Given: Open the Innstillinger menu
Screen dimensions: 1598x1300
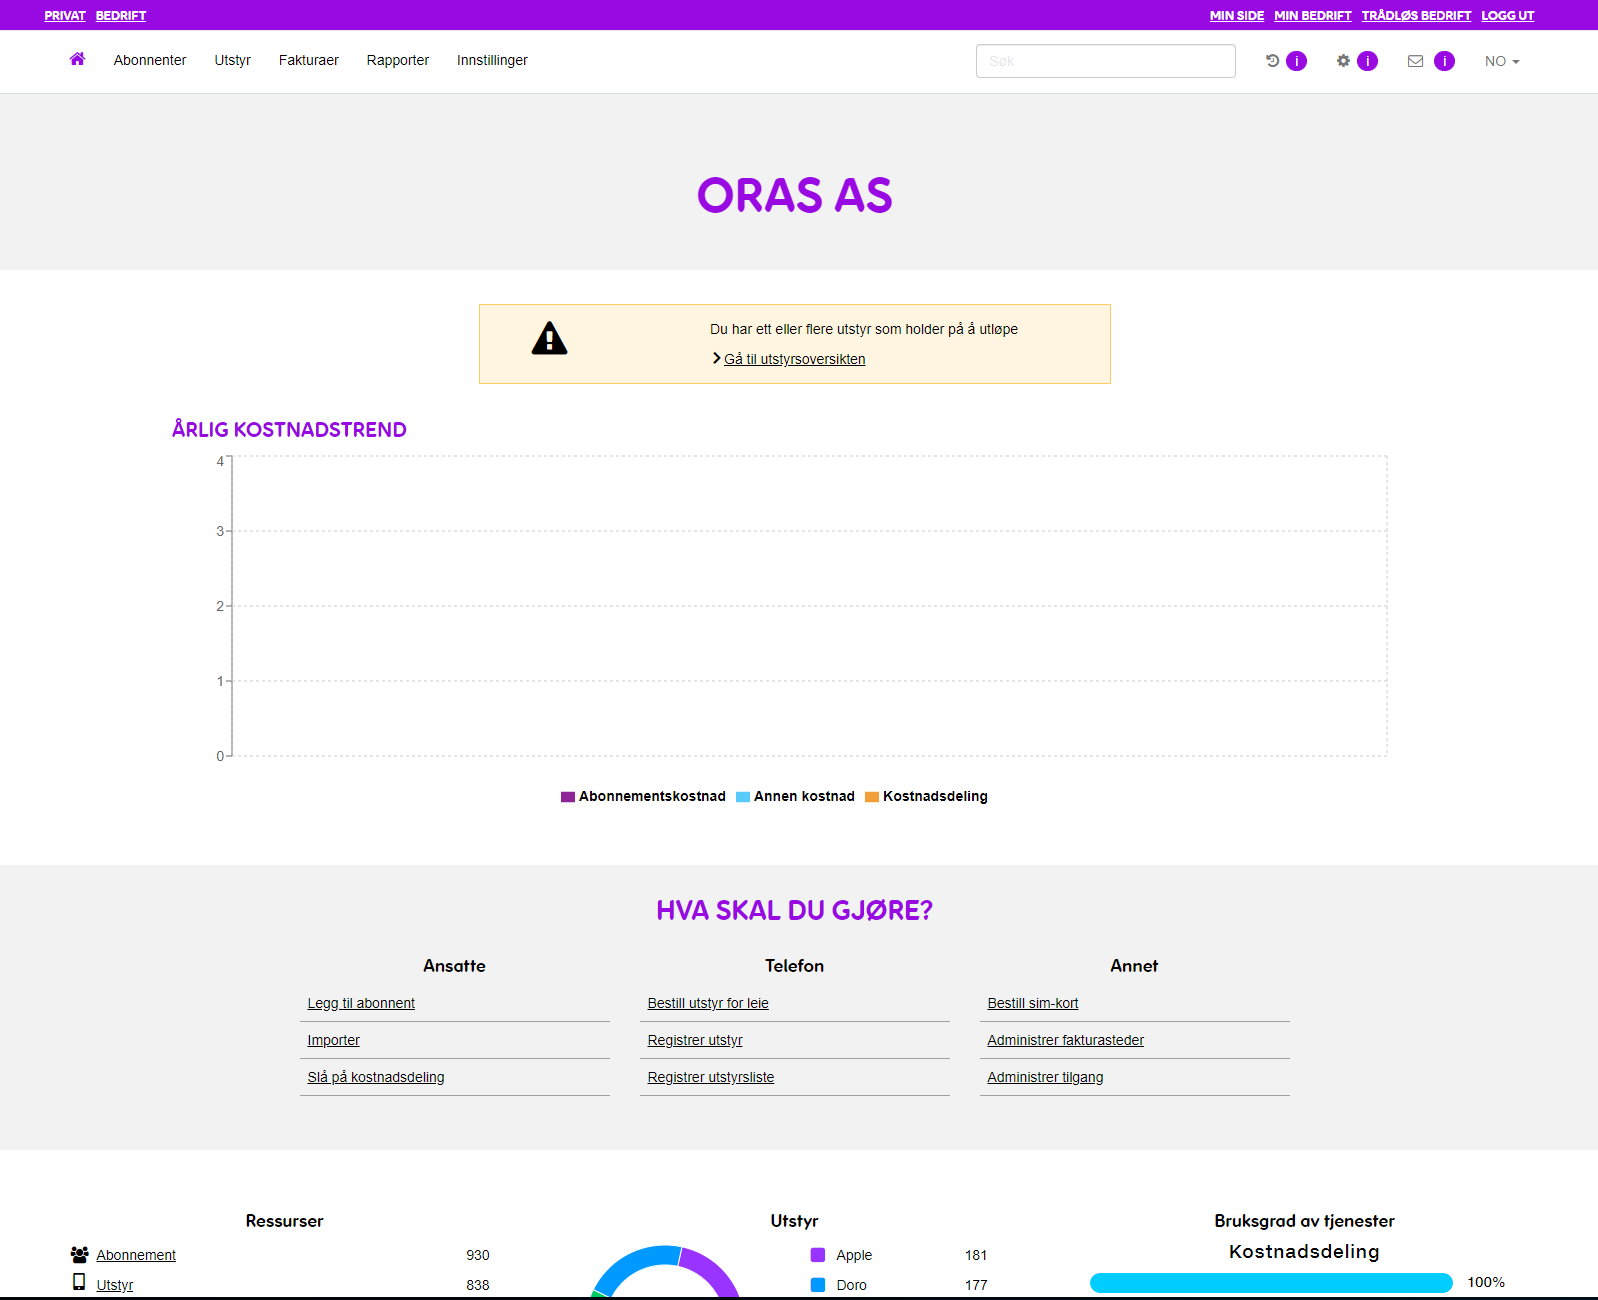Looking at the screenshot, I should point(492,60).
